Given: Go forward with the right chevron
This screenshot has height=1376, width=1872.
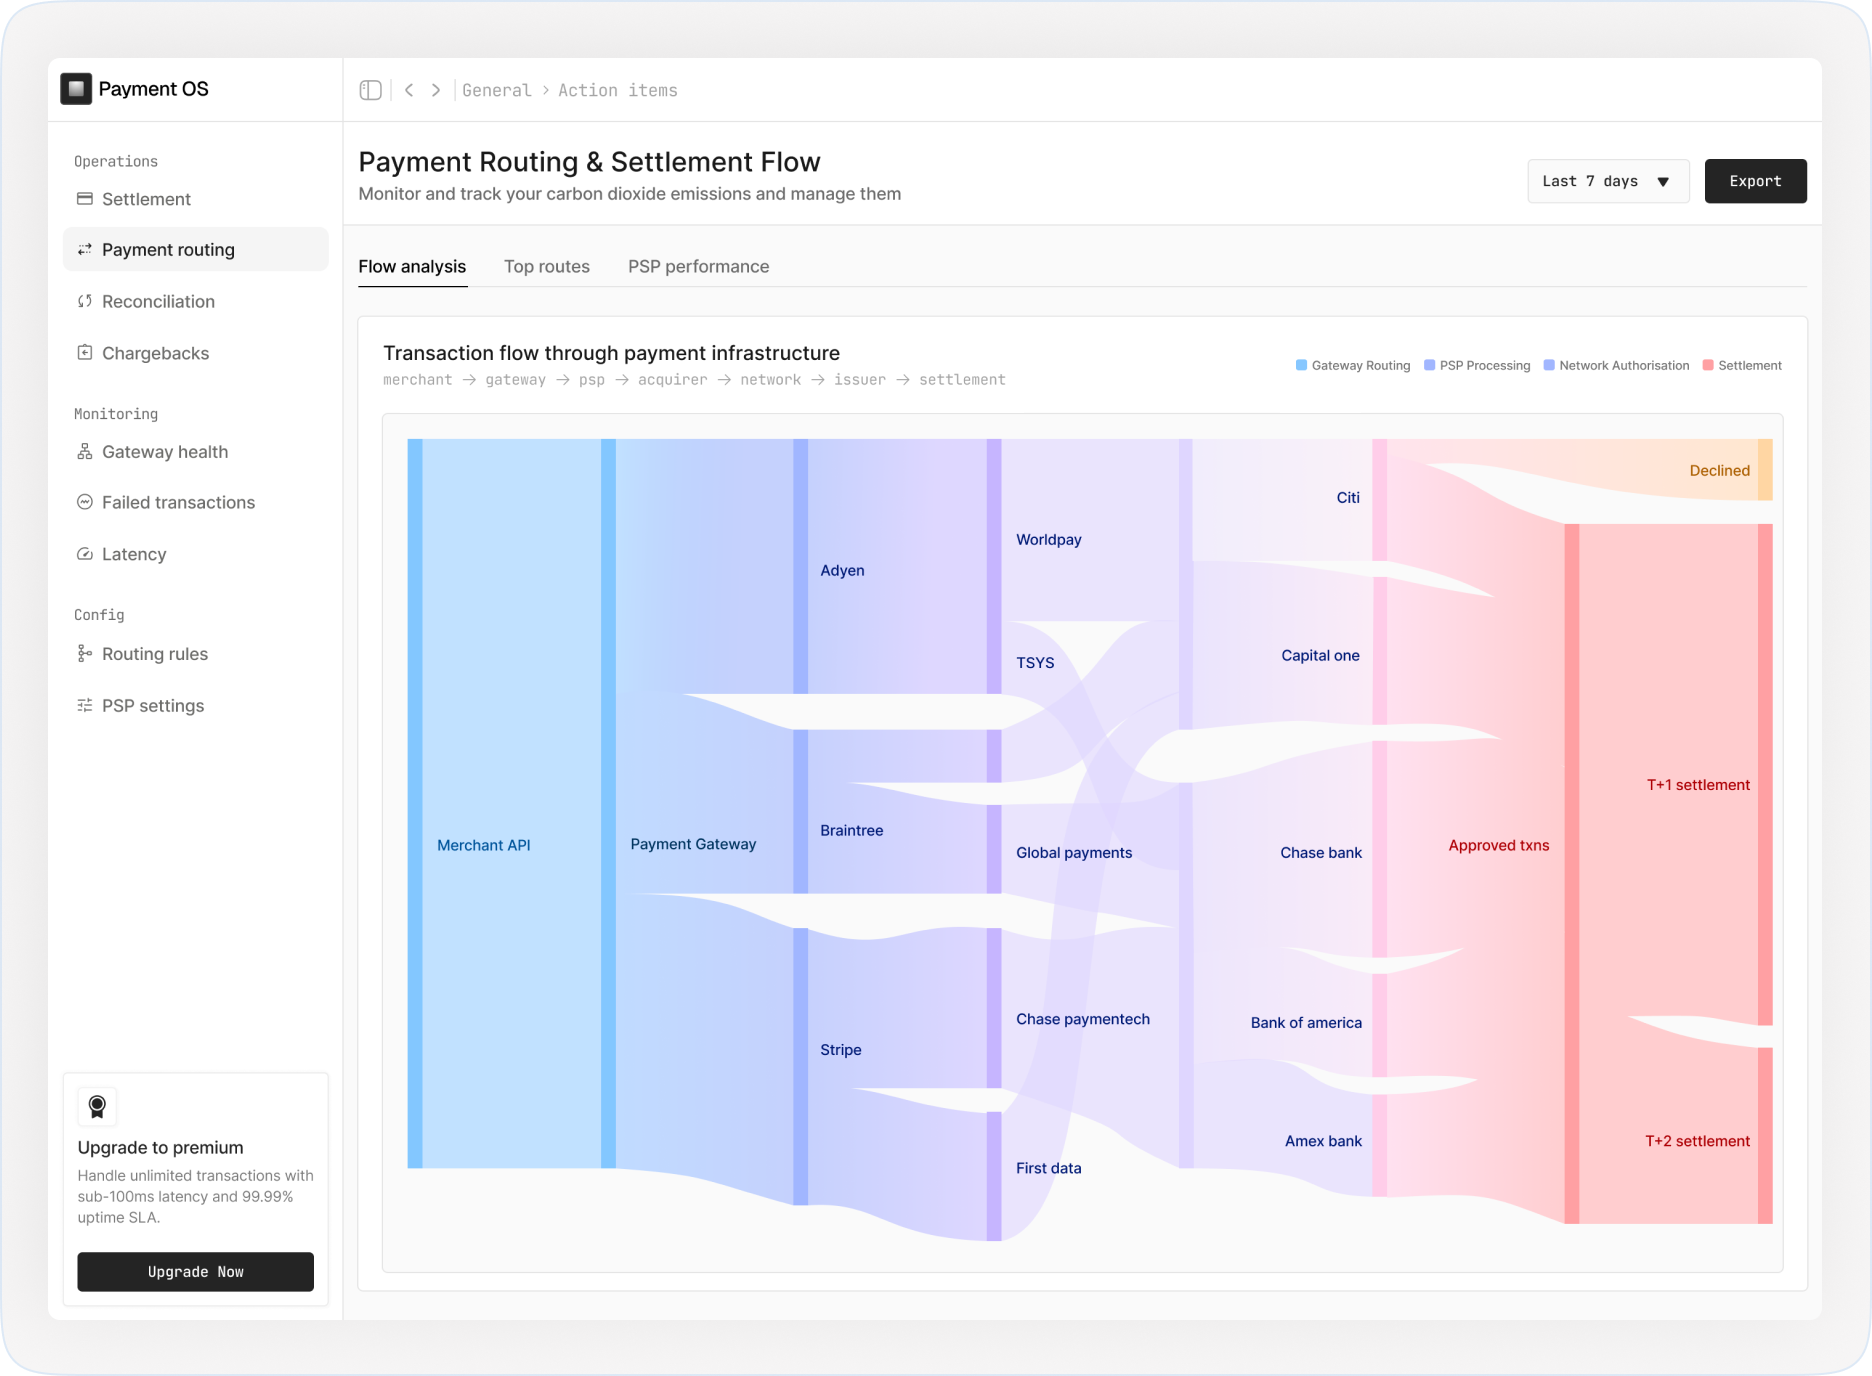Looking at the screenshot, I should [x=436, y=90].
